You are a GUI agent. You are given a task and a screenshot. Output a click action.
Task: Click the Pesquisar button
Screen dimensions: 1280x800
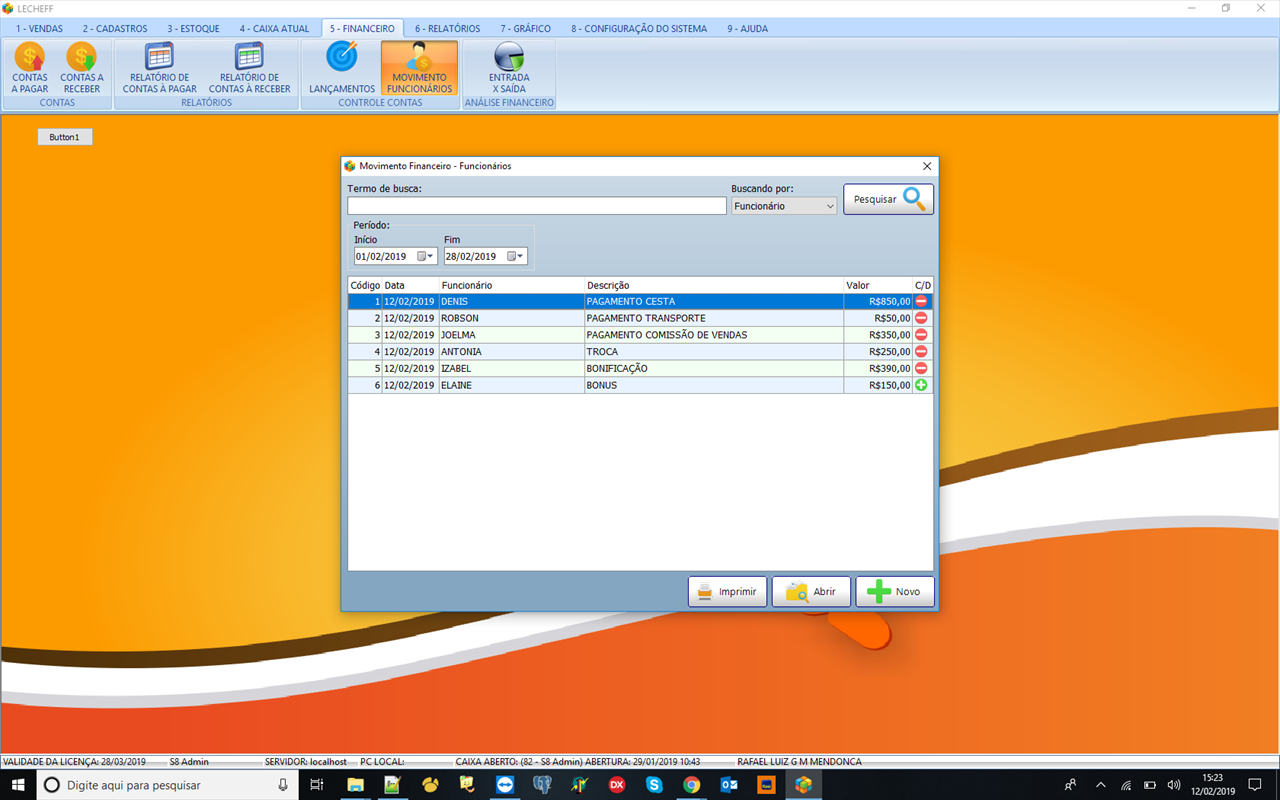tap(888, 199)
